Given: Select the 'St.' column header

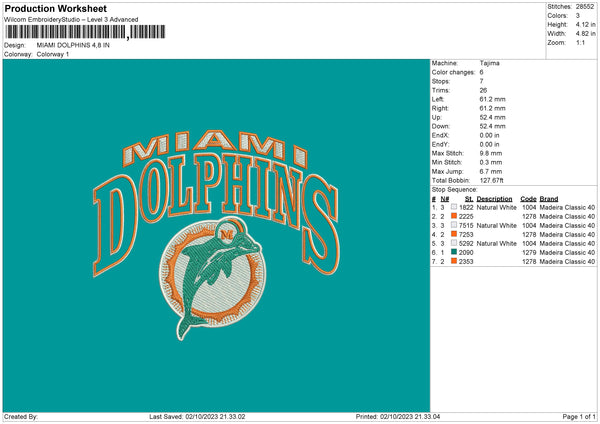Looking at the screenshot, I should click(x=469, y=199).
